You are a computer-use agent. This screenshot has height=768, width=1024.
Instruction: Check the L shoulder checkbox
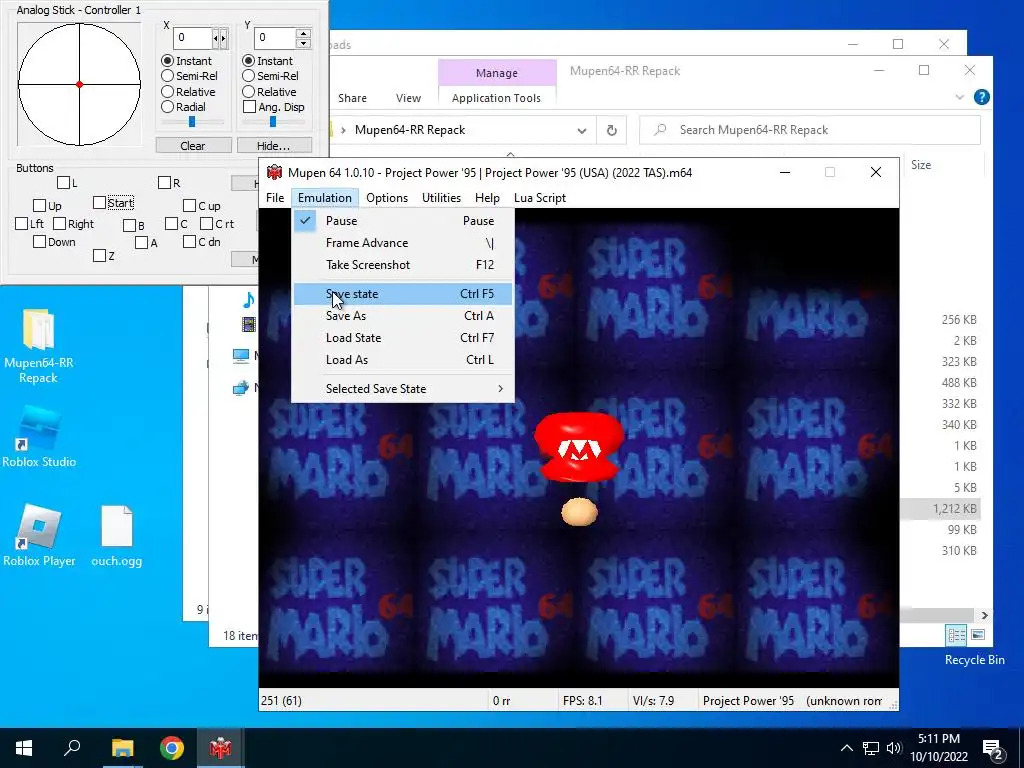(x=63, y=182)
